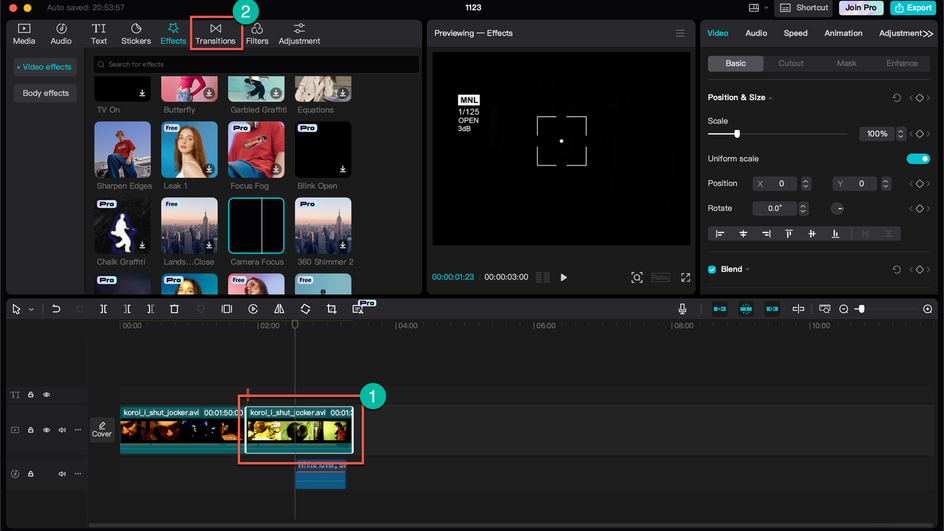This screenshot has width=944, height=531.
Task: Switch to the Audio properties tab
Action: pos(756,33)
